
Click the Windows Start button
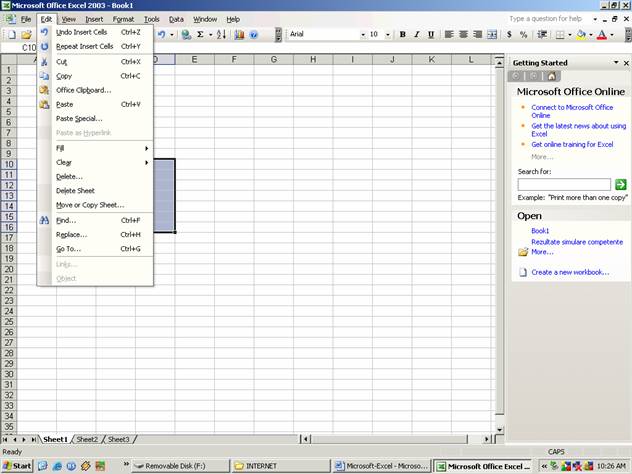(17, 466)
